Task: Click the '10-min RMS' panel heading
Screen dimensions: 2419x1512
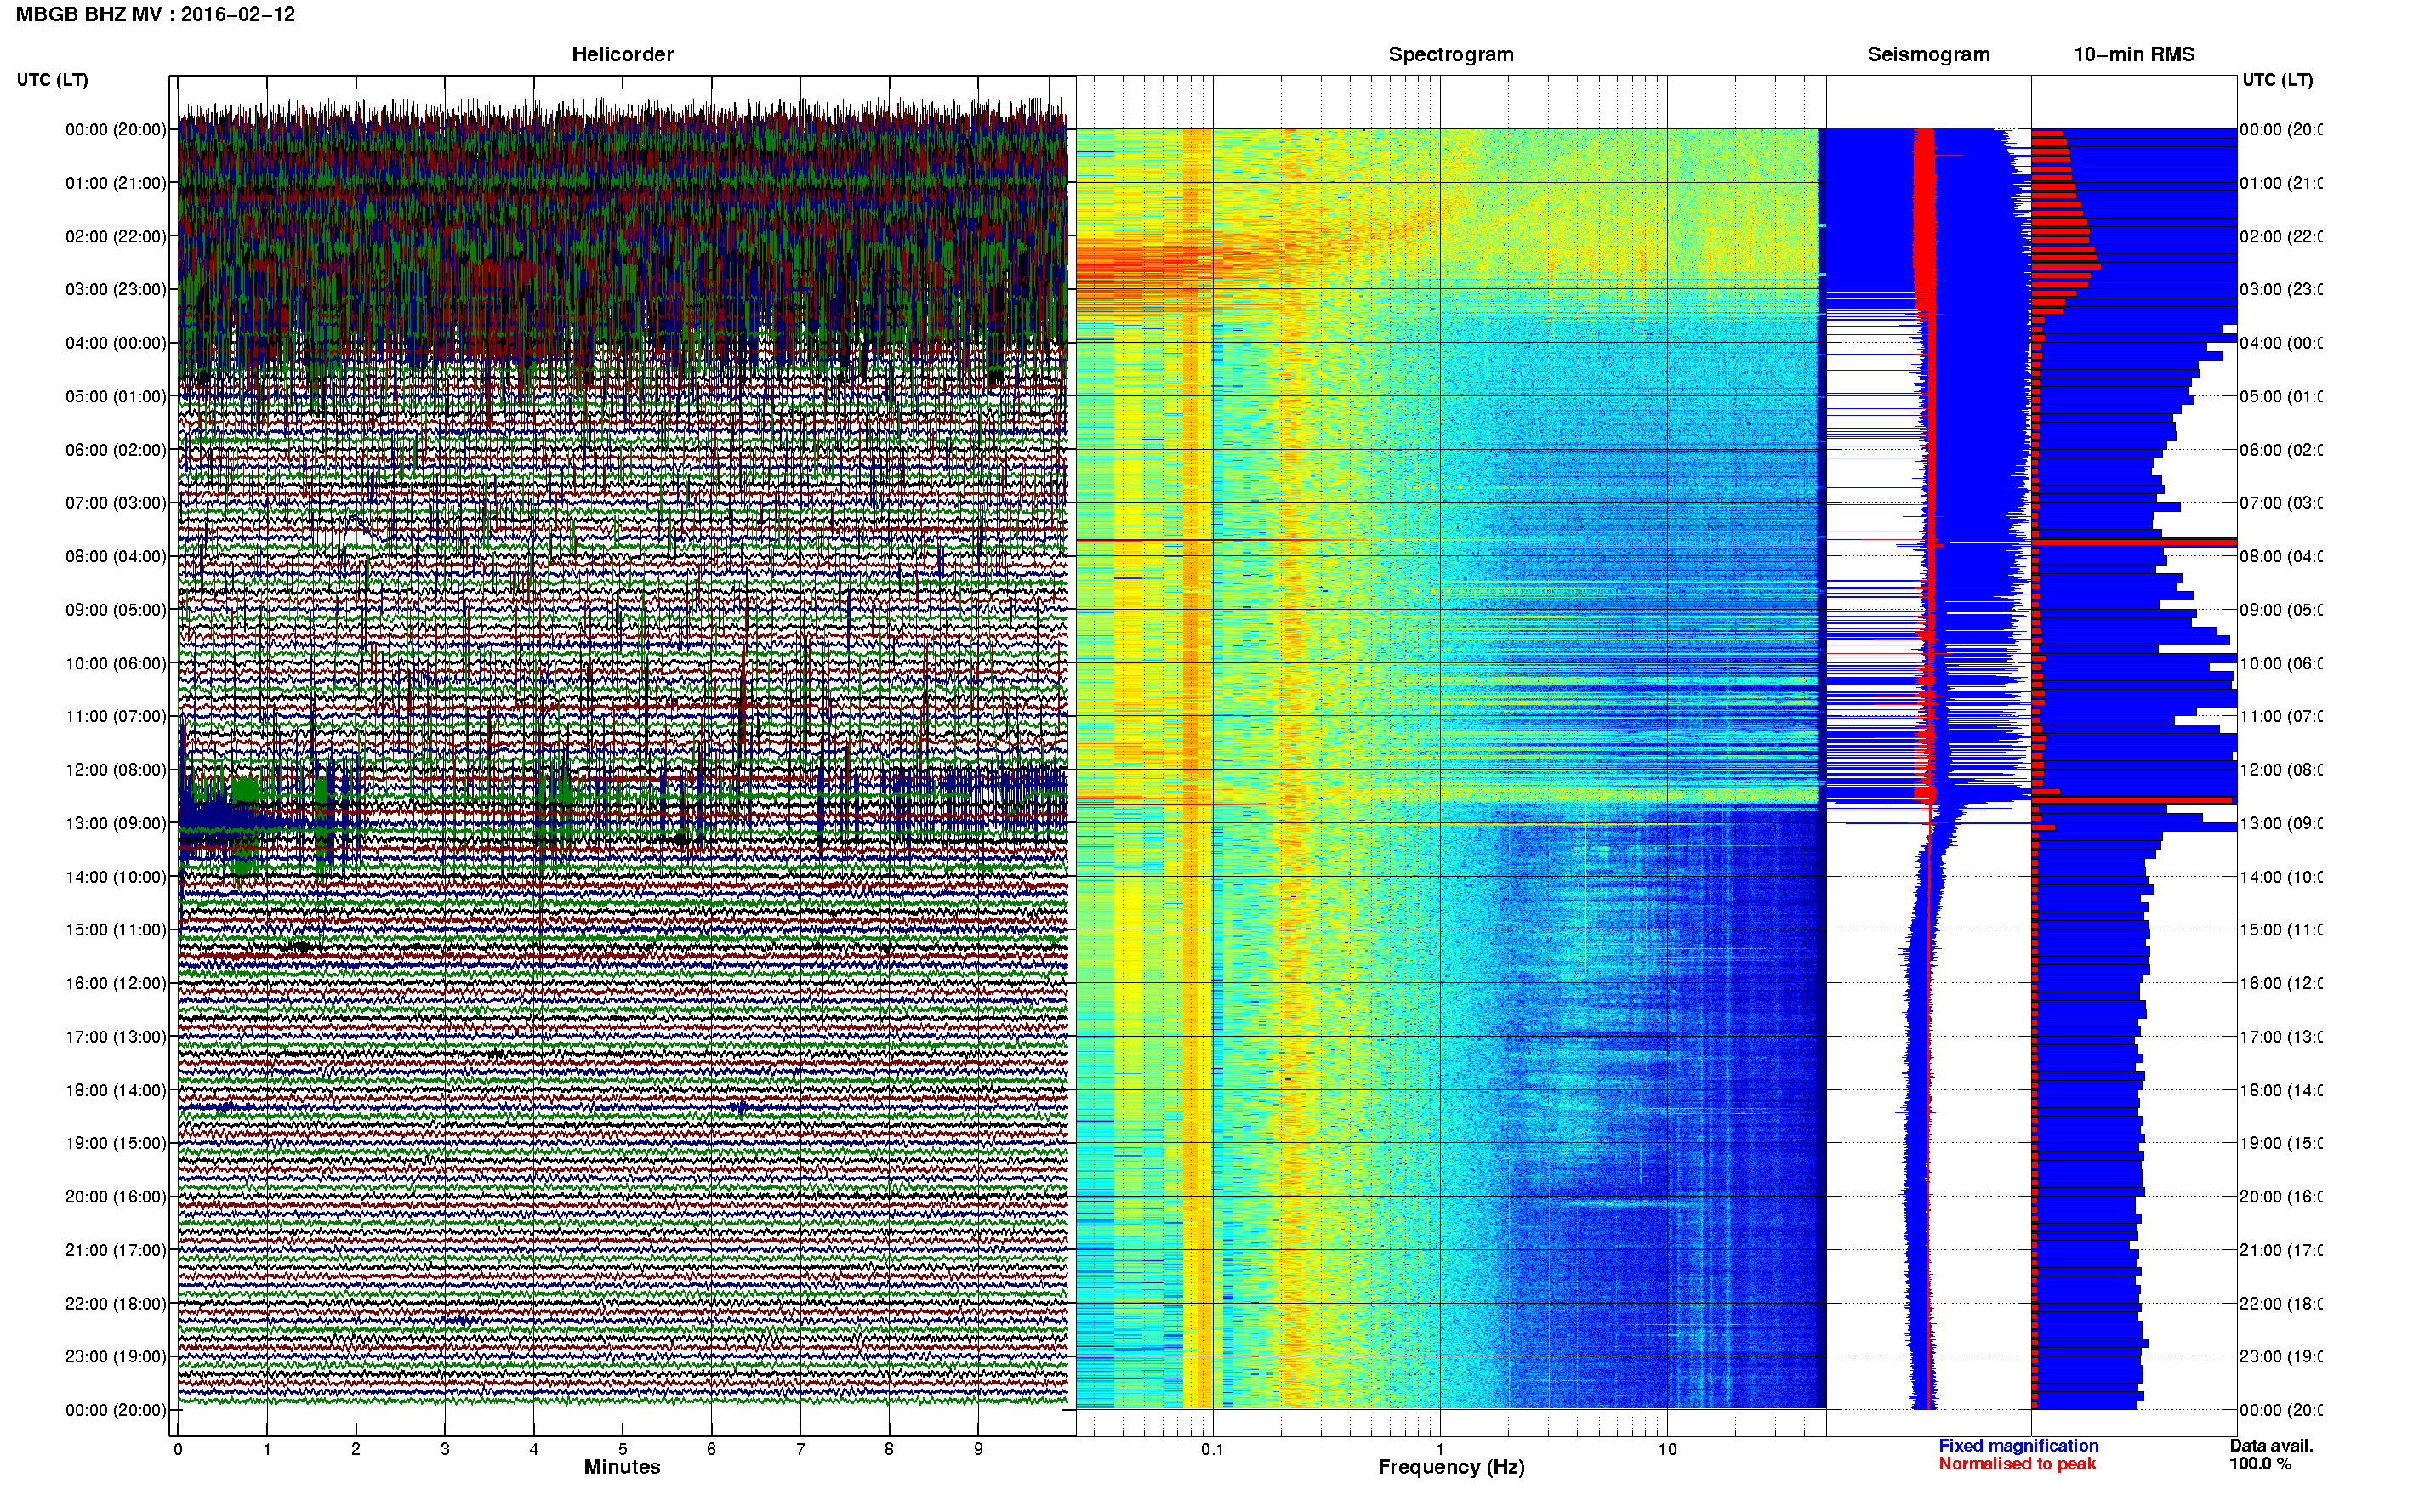Action: [2133, 54]
